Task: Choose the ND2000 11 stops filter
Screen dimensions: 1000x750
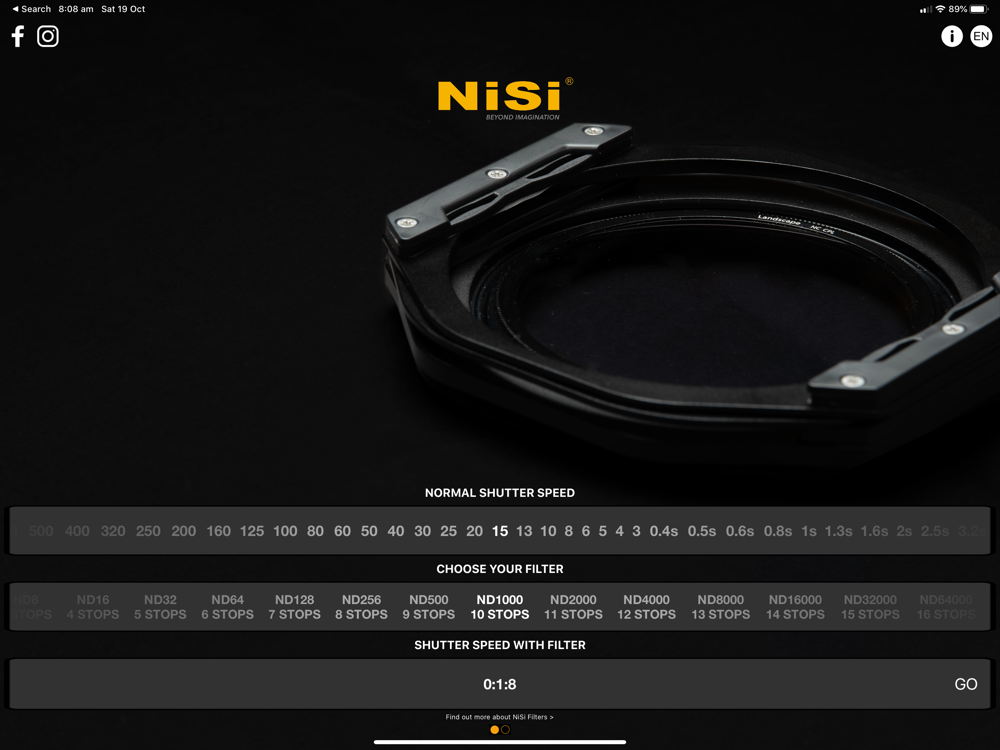Action: (573, 607)
